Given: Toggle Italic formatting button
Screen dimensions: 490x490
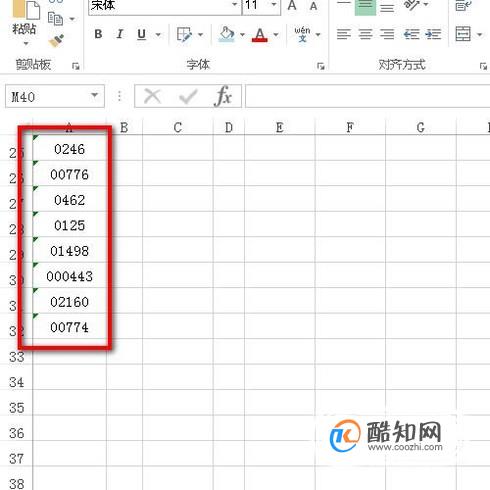Looking at the screenshot, I should click(x=119, y=34).
